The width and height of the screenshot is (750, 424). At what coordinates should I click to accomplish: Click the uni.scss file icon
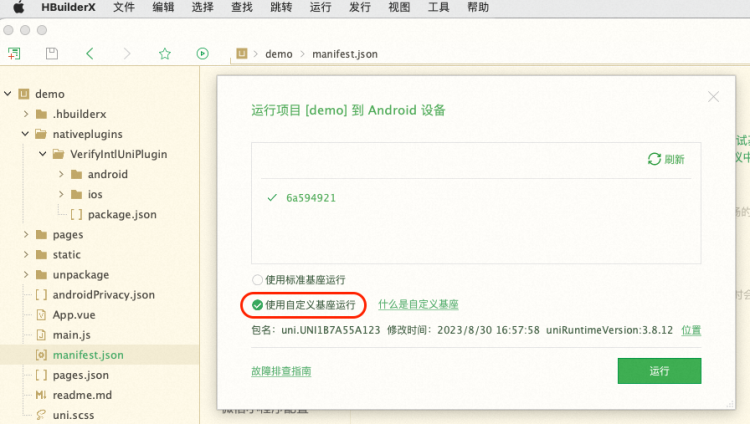tap(41, 415)
